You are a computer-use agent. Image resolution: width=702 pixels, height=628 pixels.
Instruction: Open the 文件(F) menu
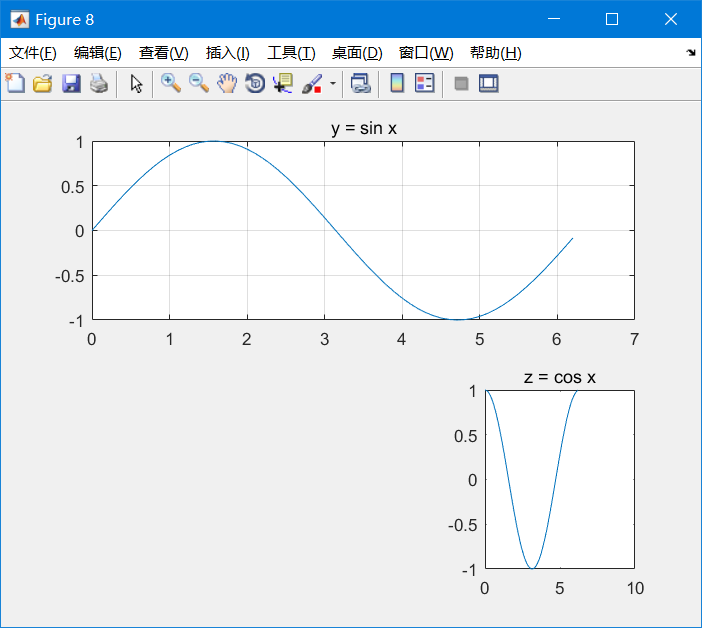[x=33, y=53]
